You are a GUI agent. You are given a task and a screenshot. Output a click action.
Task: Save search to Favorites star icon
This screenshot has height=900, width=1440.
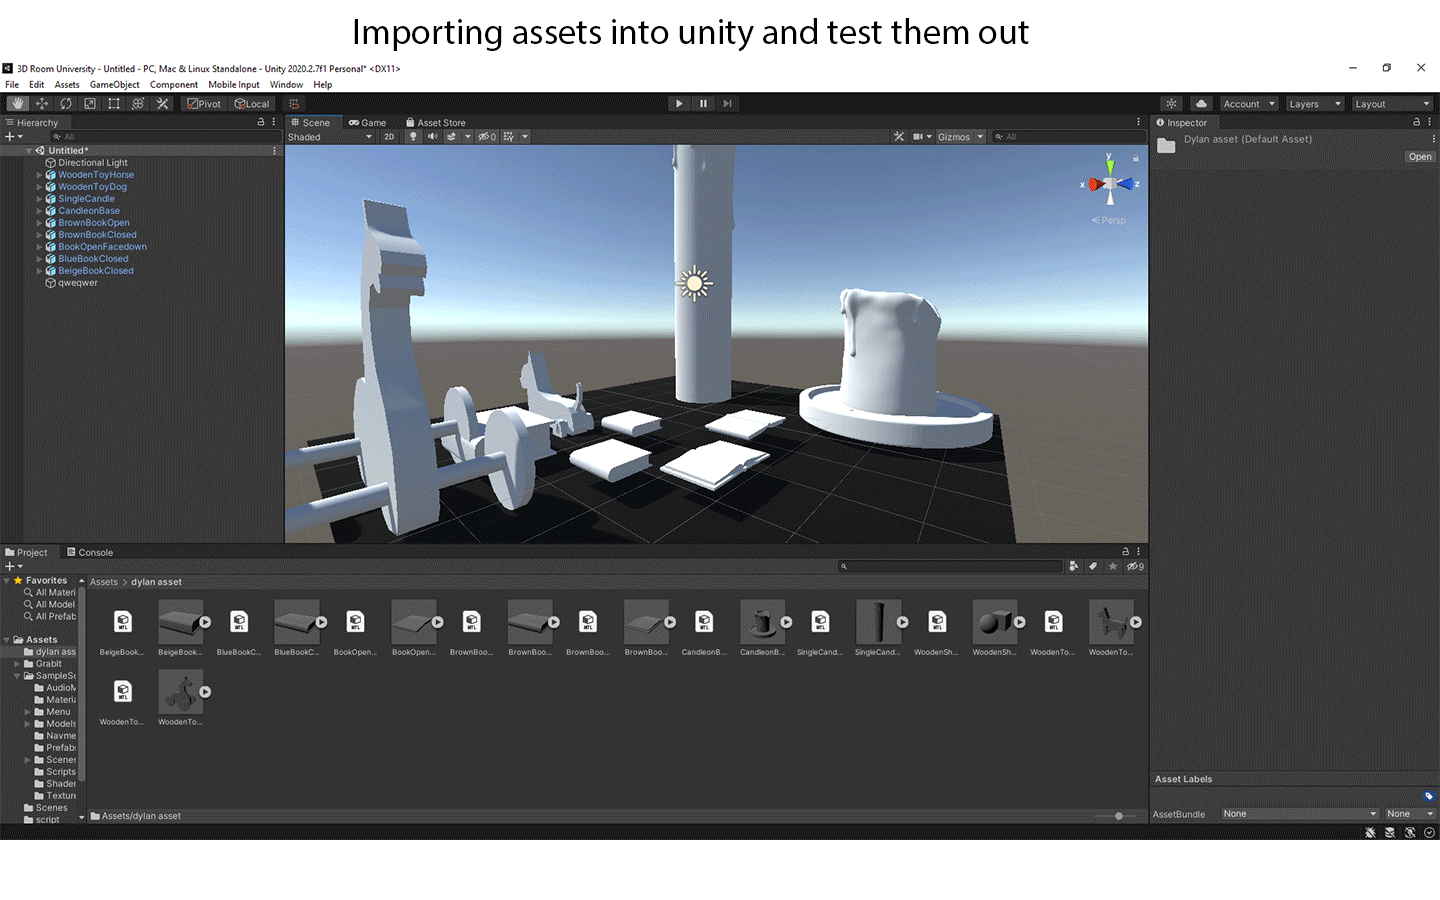1113,567
